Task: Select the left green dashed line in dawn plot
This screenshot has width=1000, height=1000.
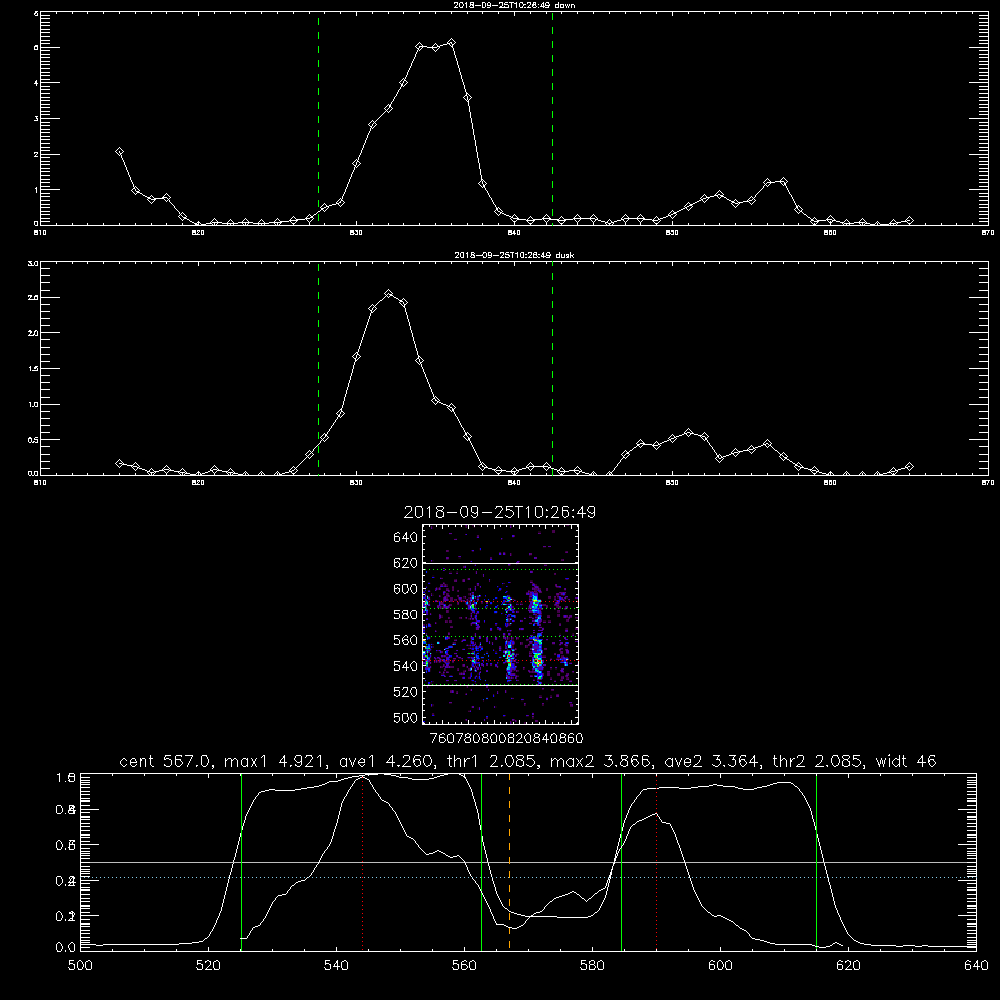Action: [x=318, y=118]
